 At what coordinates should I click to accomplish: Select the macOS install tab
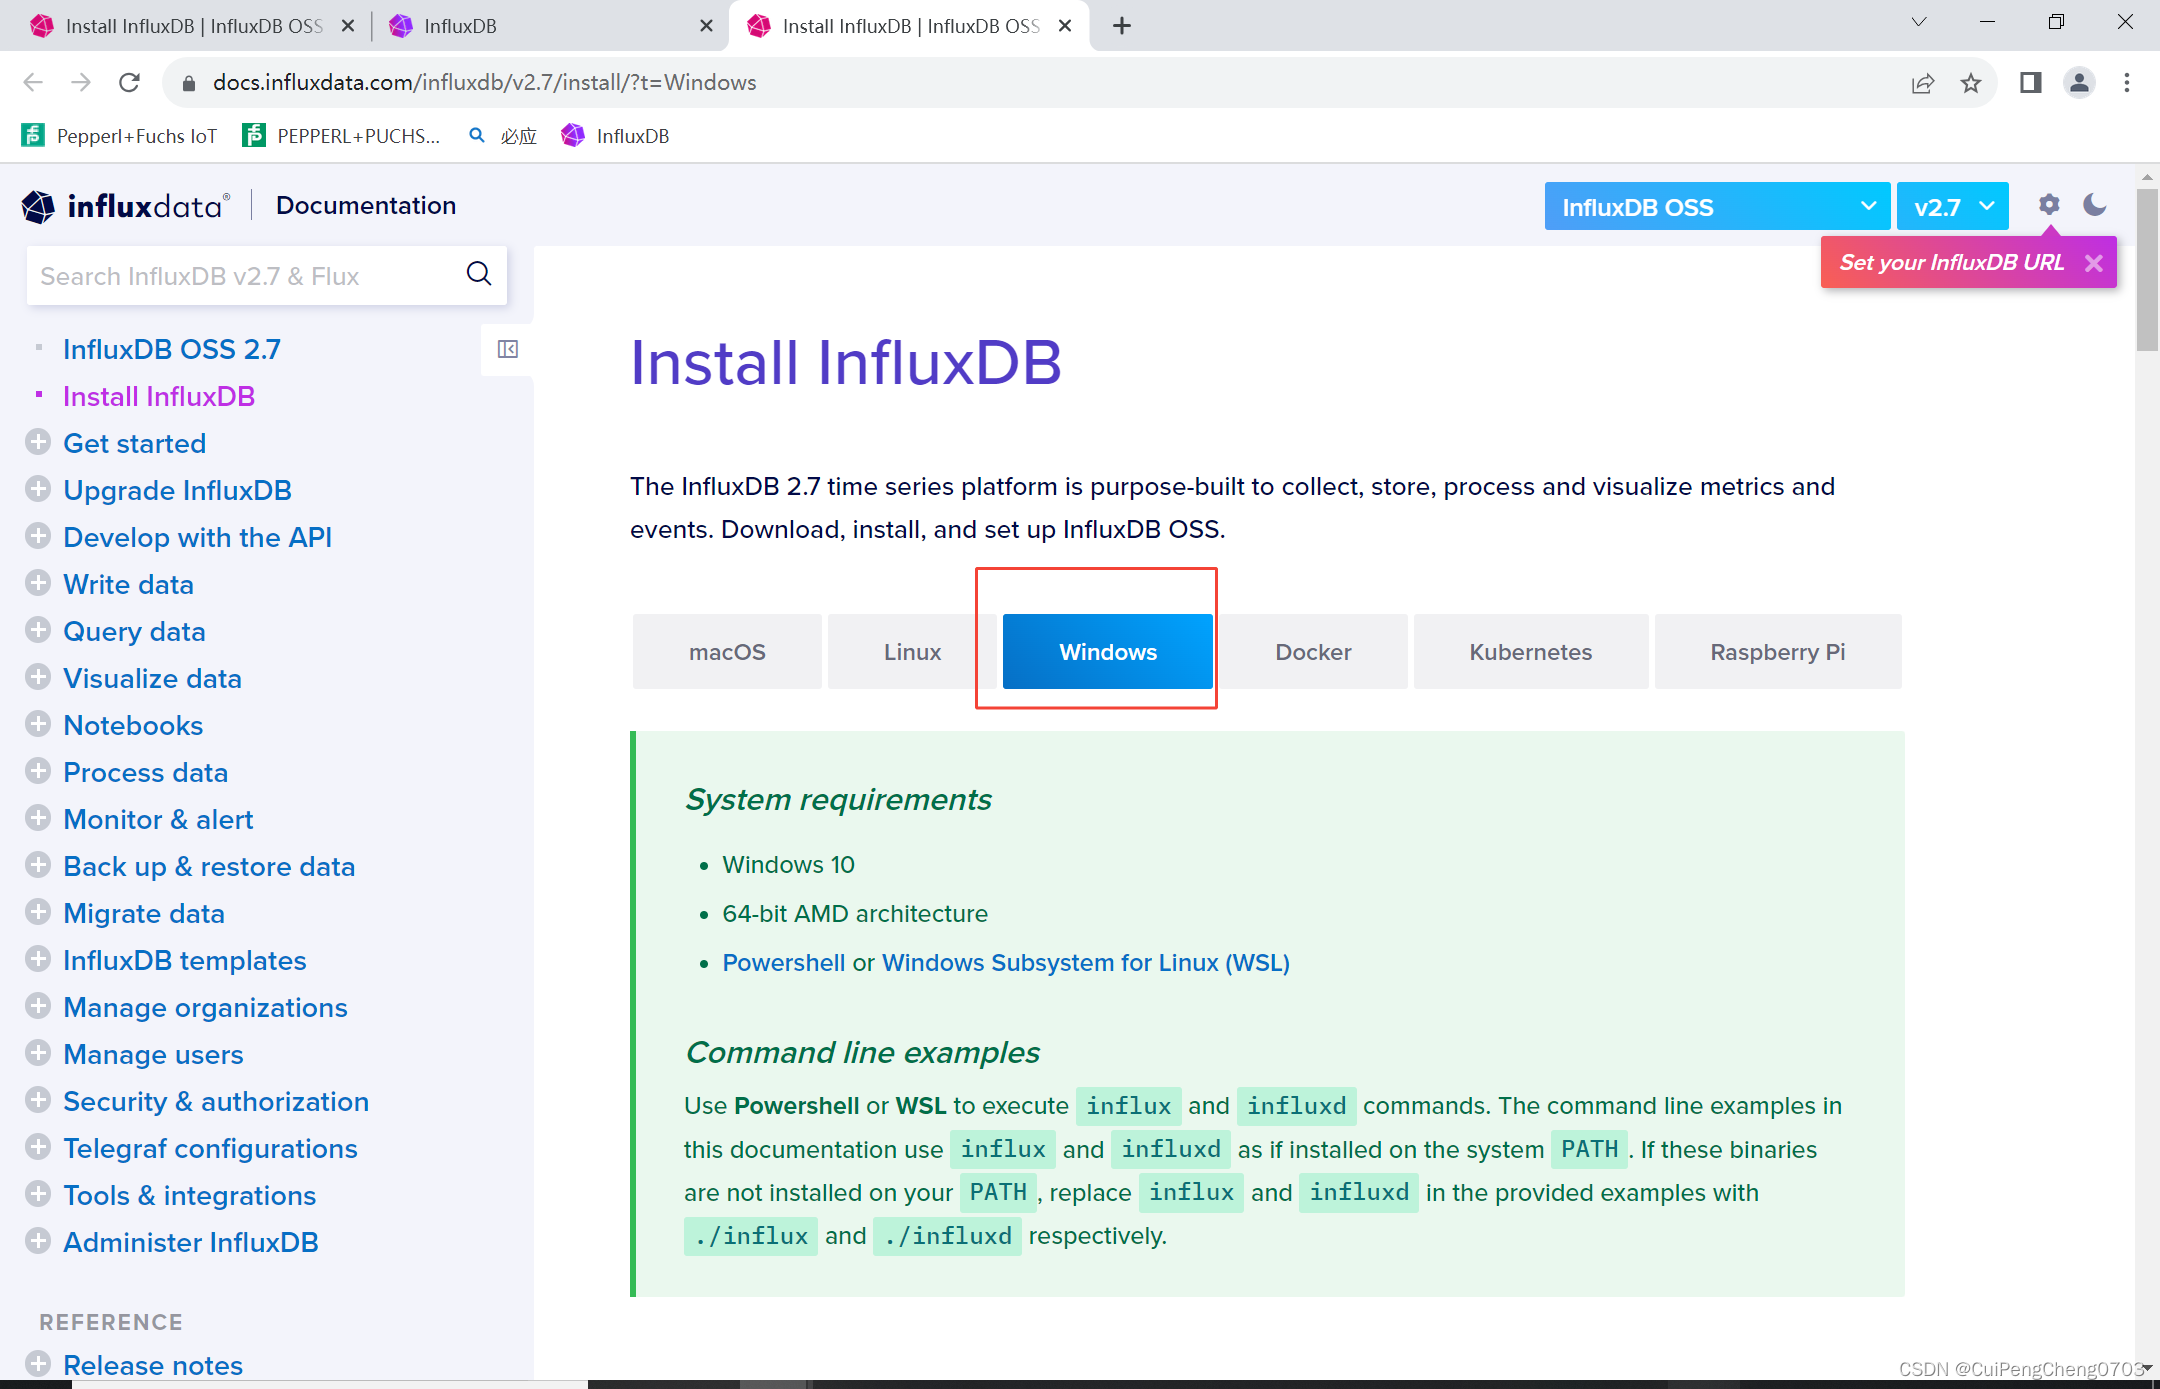click(727, 652)
